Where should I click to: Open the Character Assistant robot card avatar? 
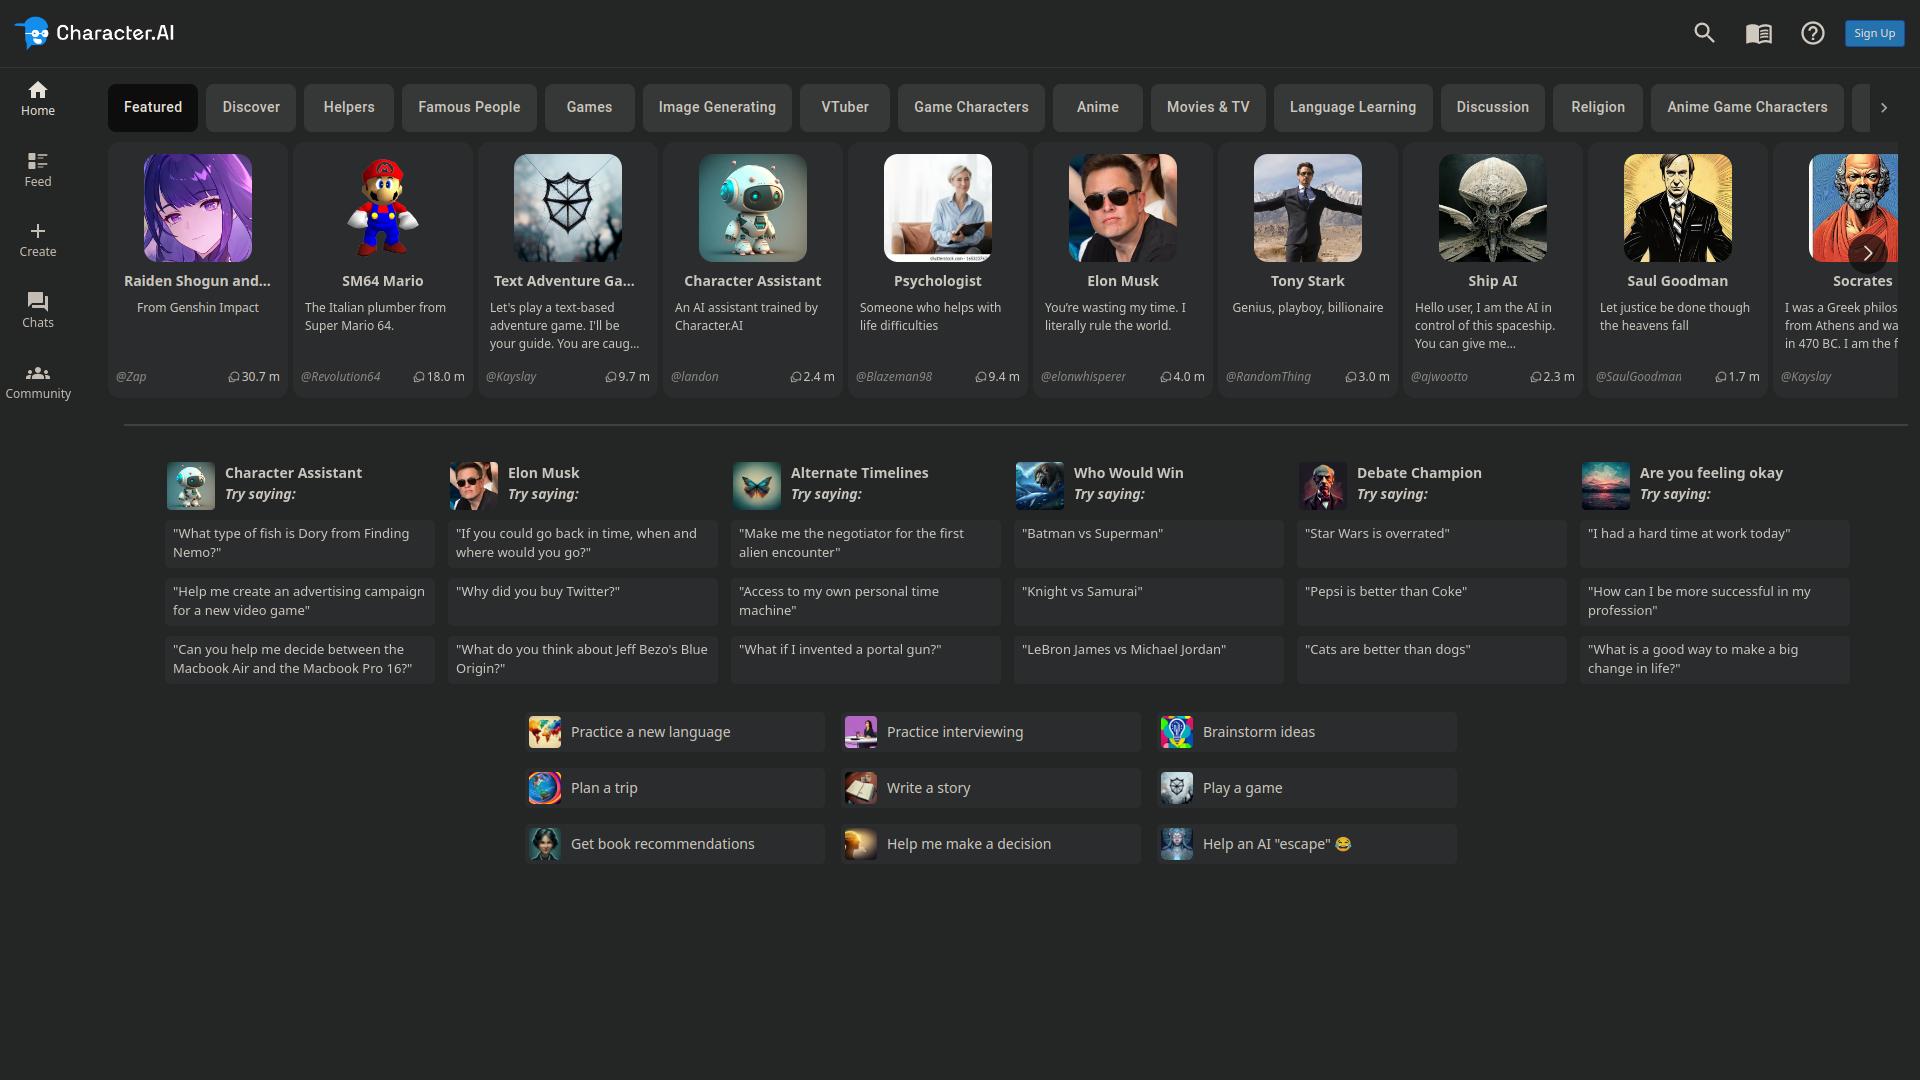(x=753, y=208)
